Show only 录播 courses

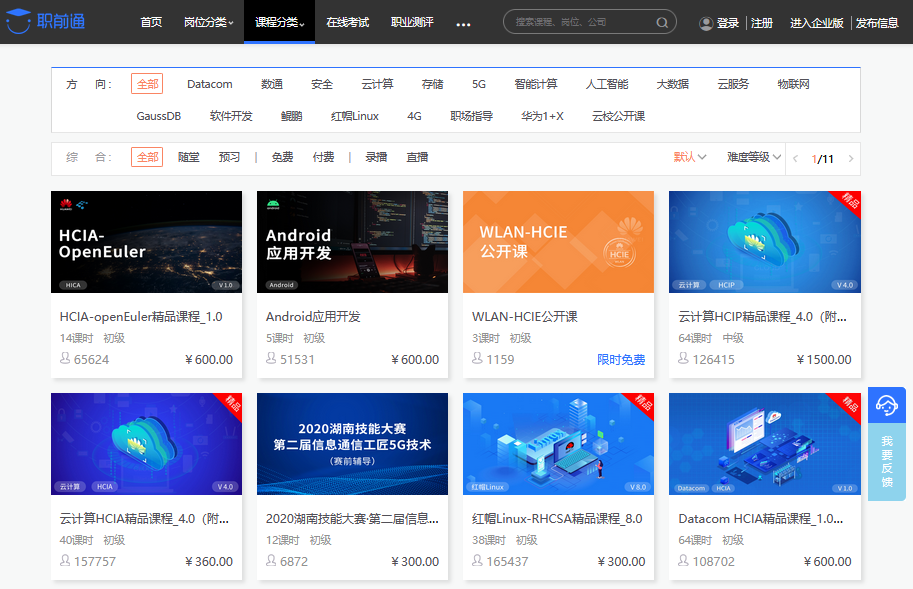376,157
